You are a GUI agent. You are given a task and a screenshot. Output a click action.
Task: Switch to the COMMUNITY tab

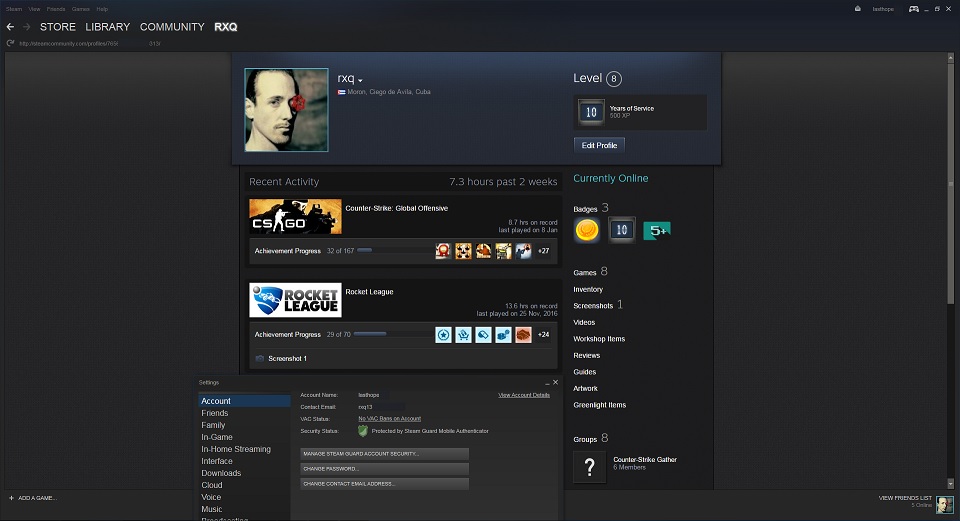172,27
